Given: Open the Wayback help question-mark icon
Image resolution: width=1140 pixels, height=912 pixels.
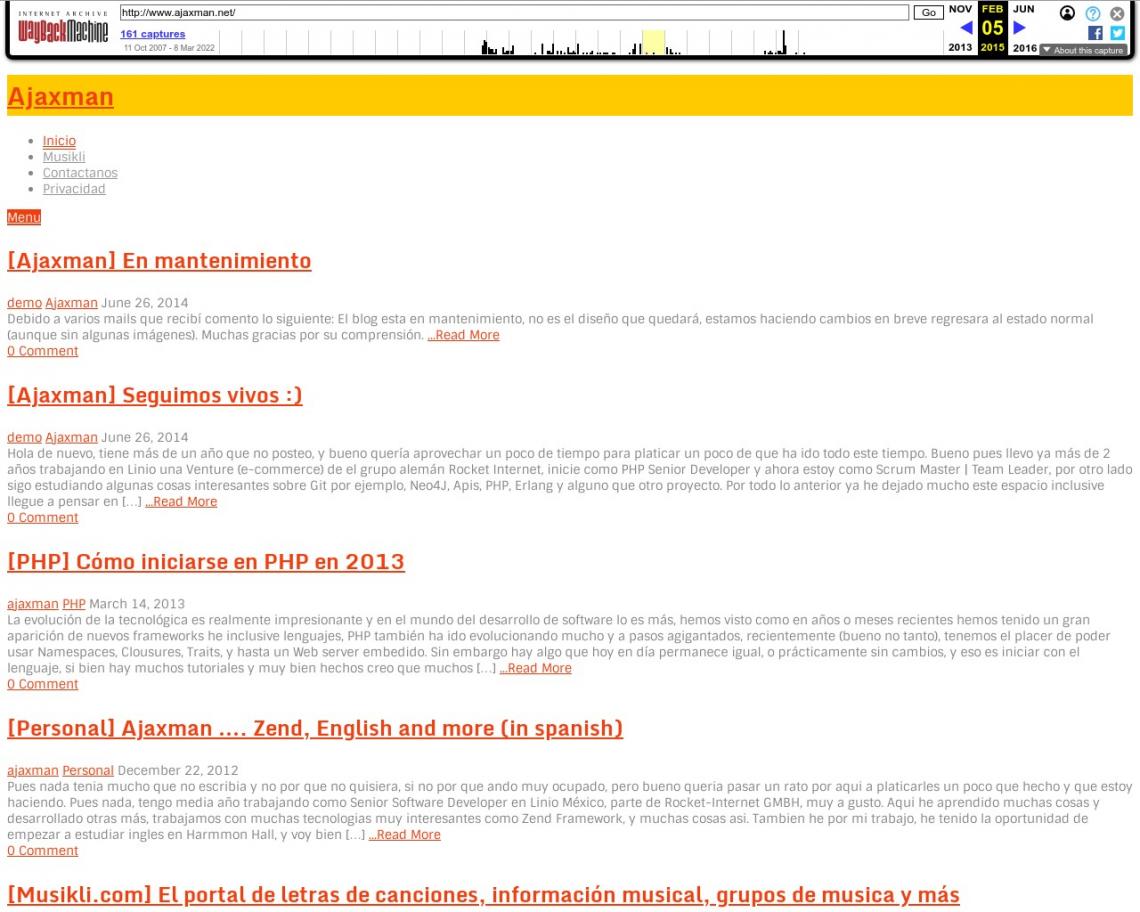Looking at the screenshot, I should pos(1093,13).
